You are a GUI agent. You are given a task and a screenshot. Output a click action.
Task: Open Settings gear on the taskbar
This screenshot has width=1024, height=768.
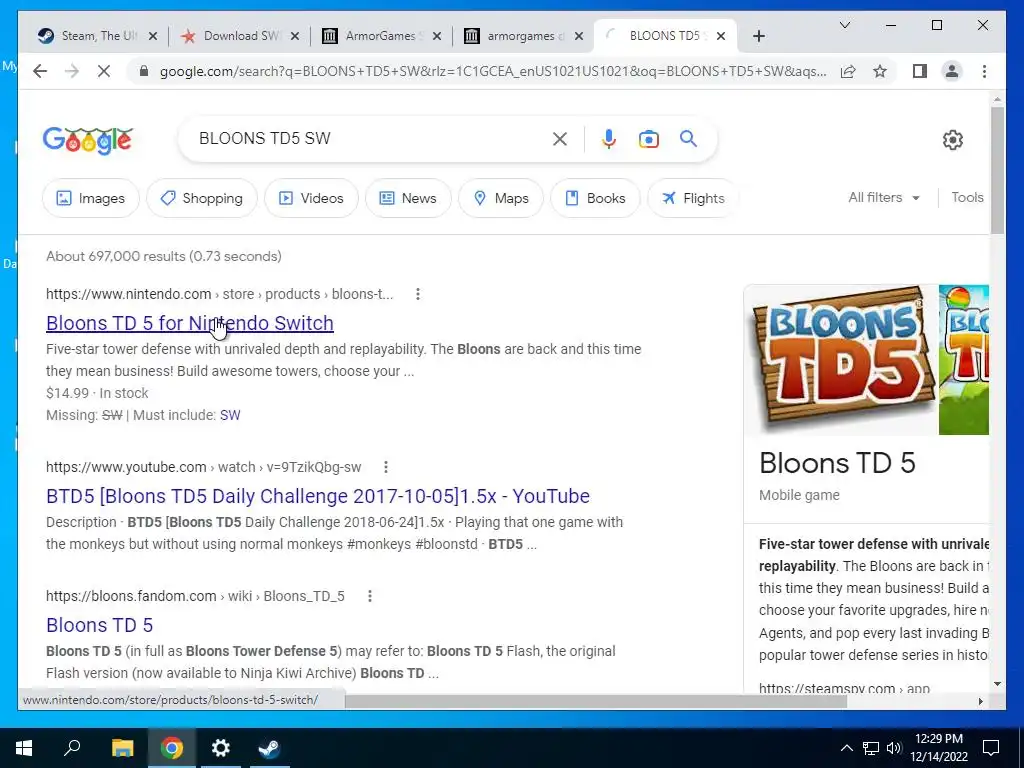coord(221,748)
